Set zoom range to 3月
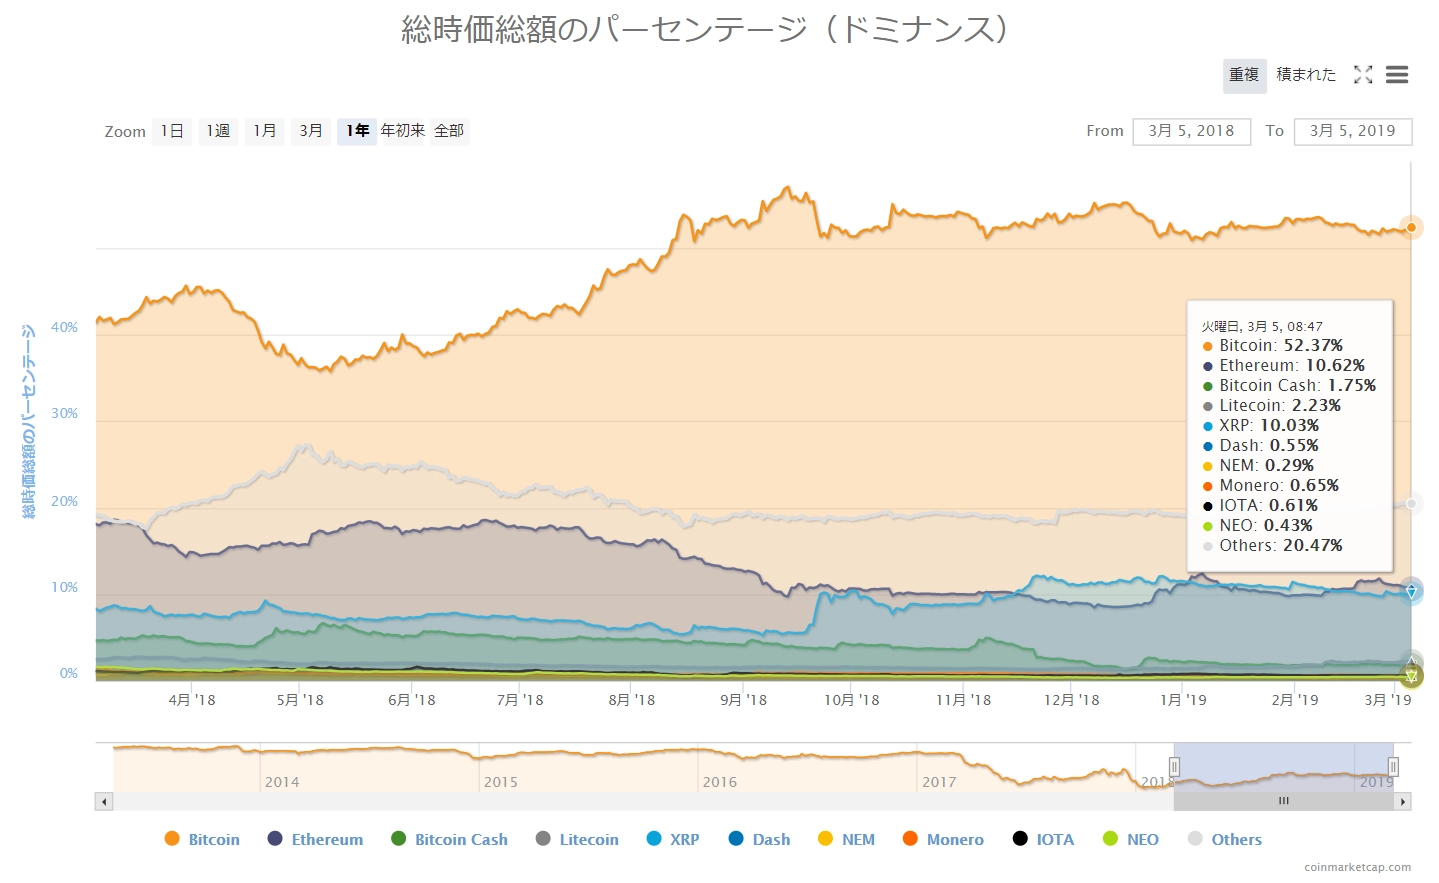Screen dimensions: 1439x883 click(311, 131)
